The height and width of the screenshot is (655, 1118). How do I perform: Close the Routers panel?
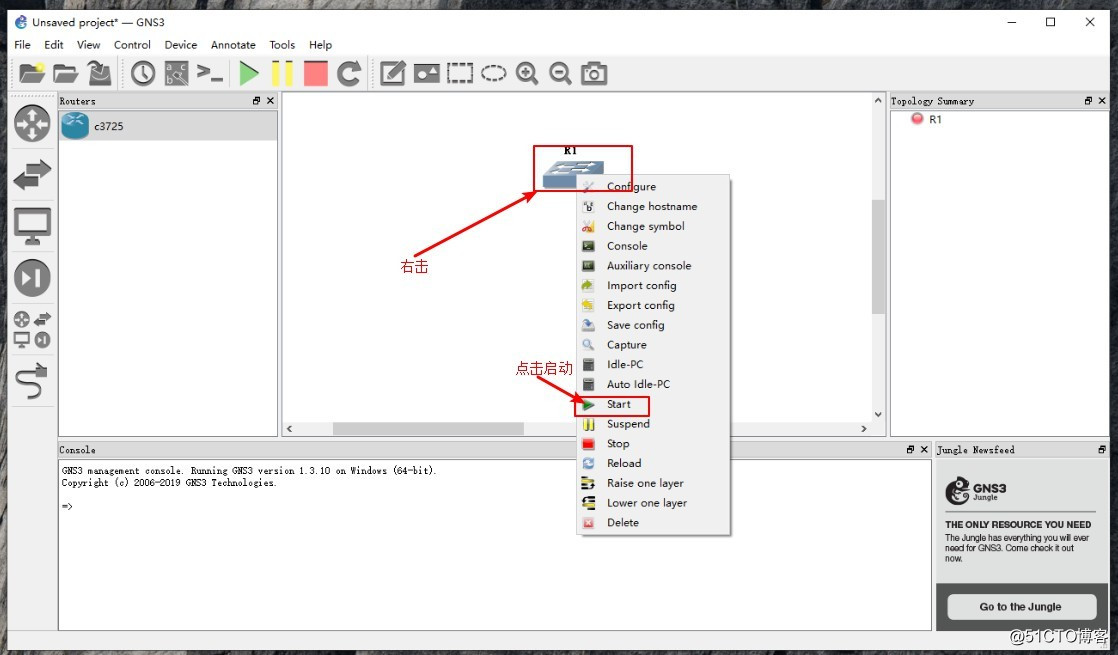pyautogui.click(x=270, y=100)
